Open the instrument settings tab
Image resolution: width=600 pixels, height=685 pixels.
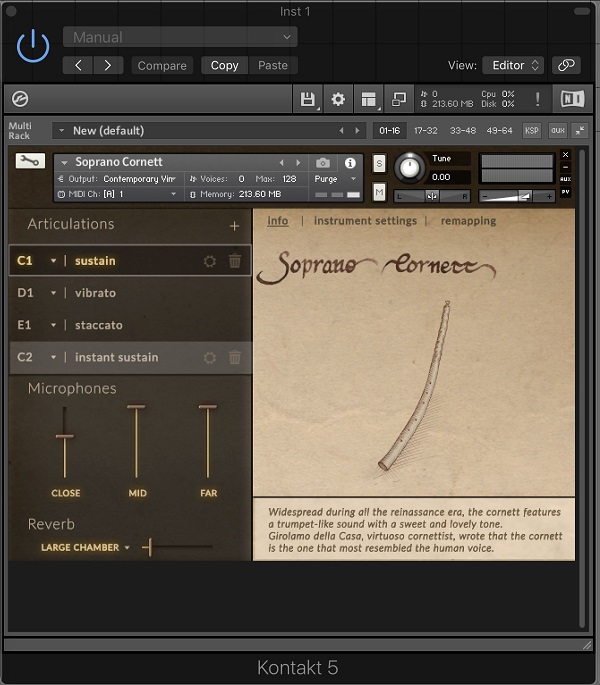pyautogui.click(x=365, y=221)
